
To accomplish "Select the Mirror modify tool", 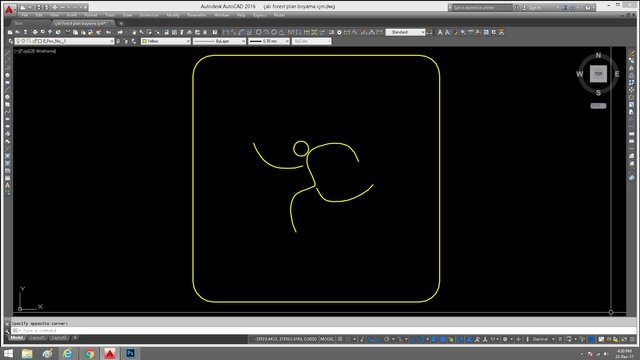I will coord(631,68).
